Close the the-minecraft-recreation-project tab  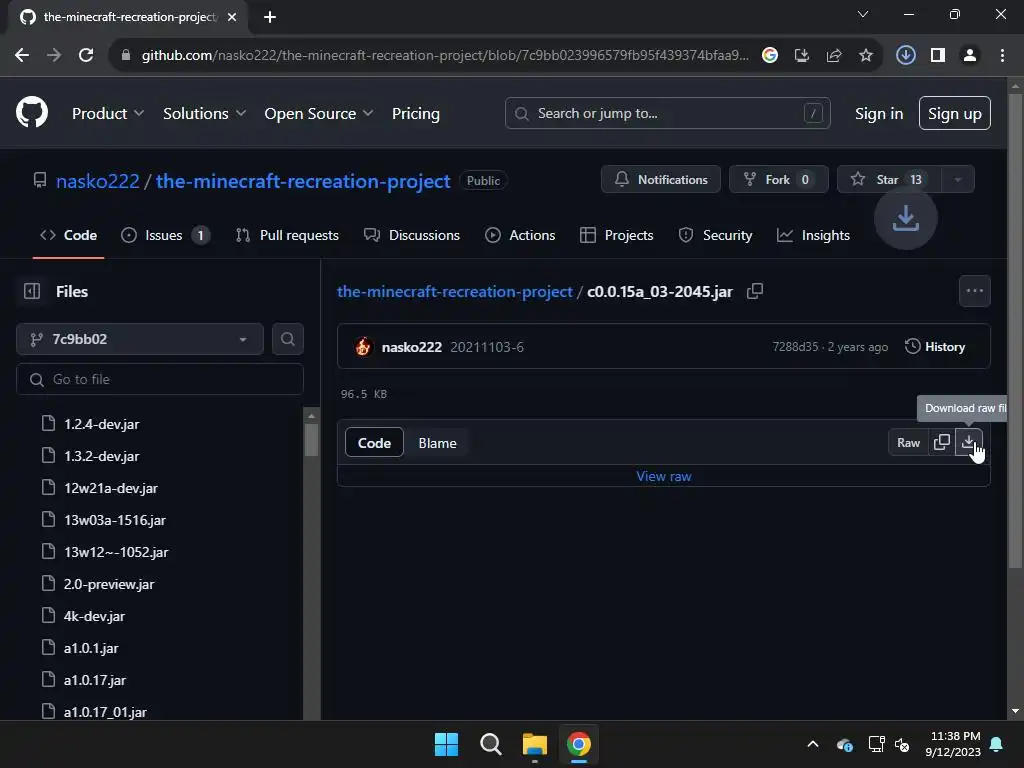[x=232, y=17]
